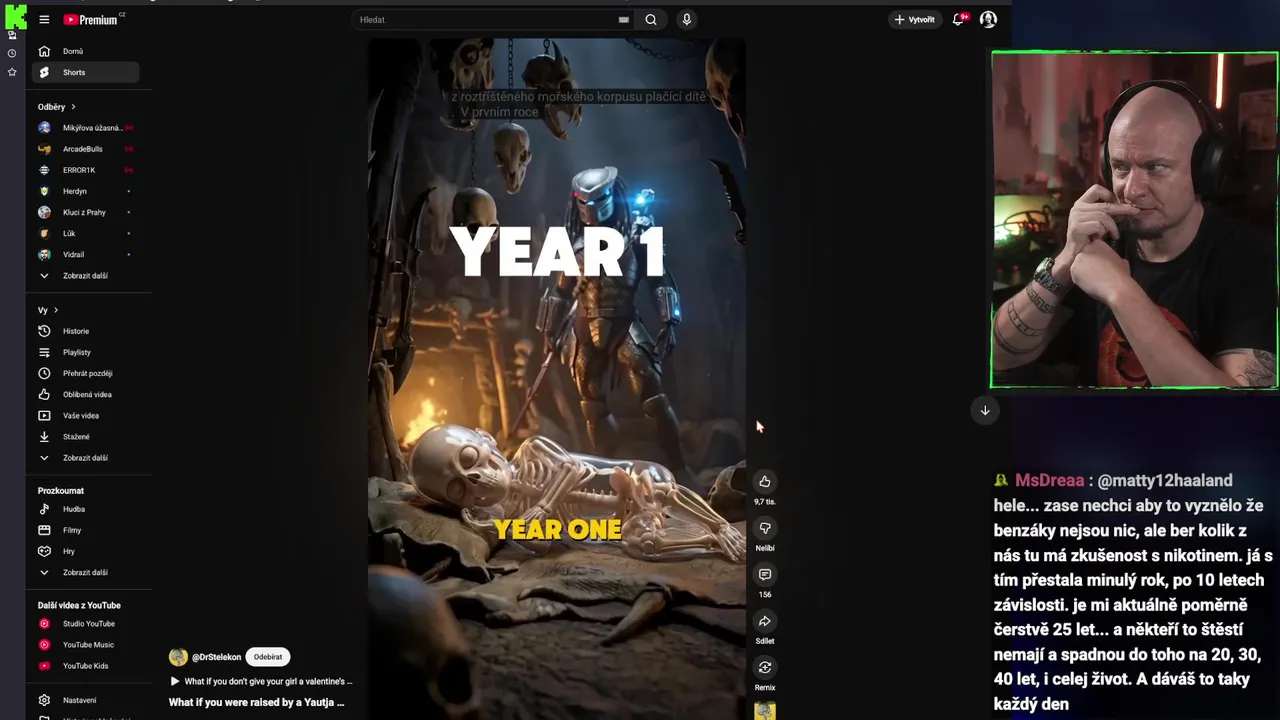This screenshot has height=720, width=1280.
Task: Open Nastavení settings
Action: (85, 700)
